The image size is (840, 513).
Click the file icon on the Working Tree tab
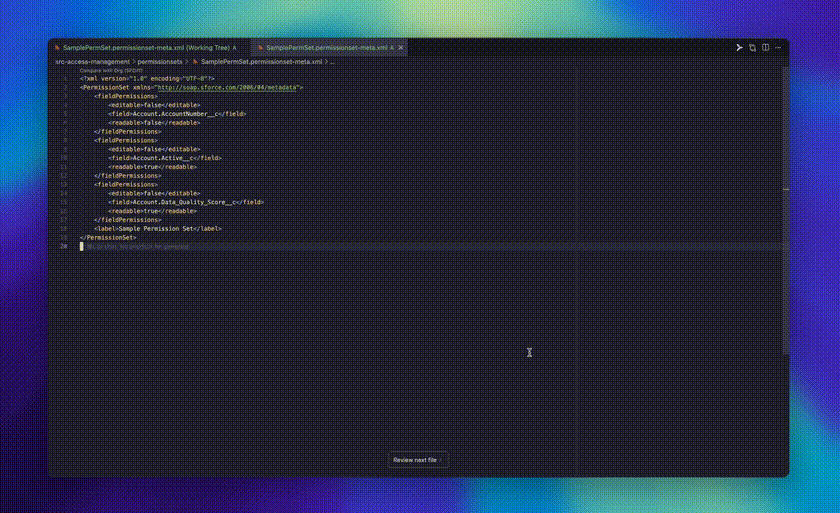(57, 48)
